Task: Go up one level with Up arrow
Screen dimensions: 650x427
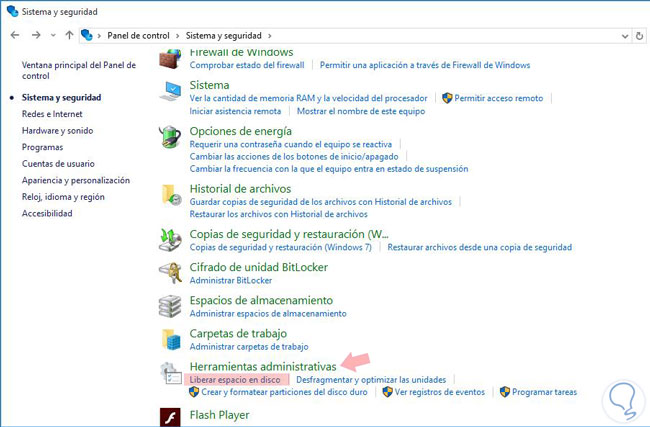Action: click(69, 35)
